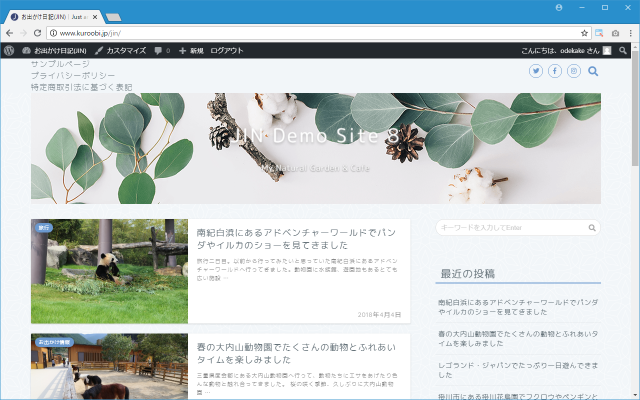Open お出かけ日記(JIN) dashboard menu
This screenshot has width=640, height=400.
54,51
